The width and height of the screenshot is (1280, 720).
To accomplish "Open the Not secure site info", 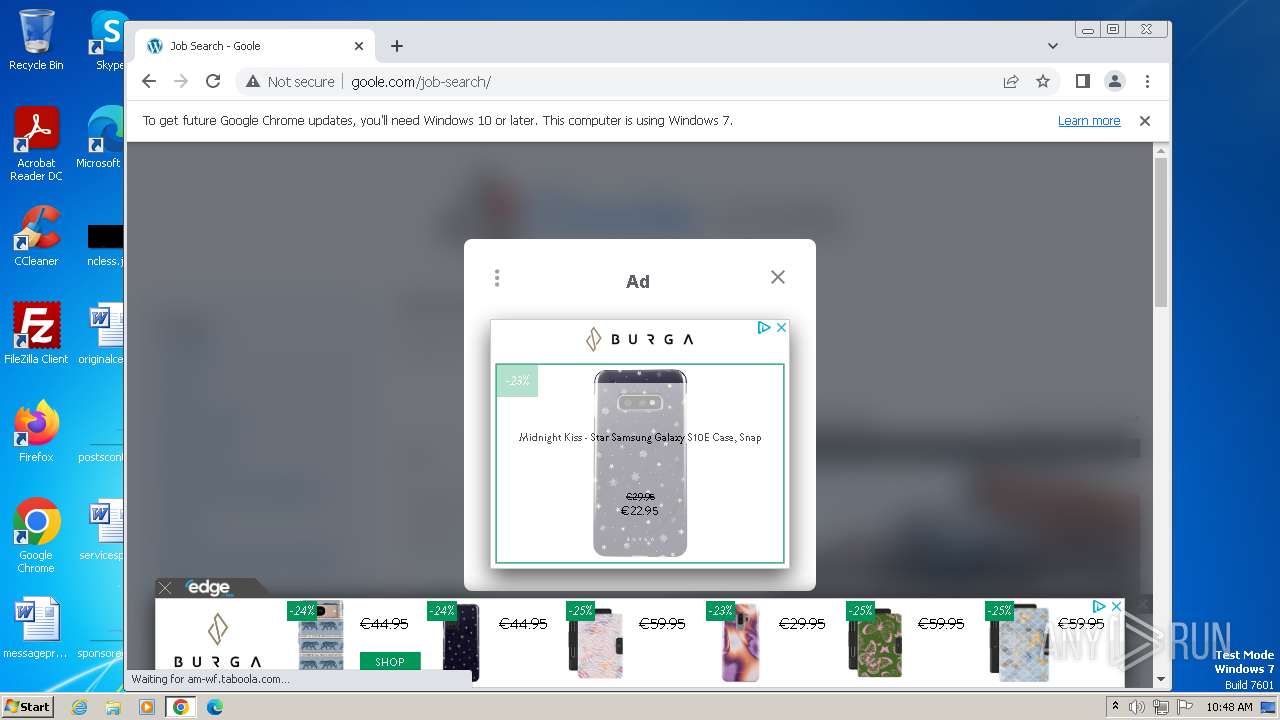I will click(290, 82).
